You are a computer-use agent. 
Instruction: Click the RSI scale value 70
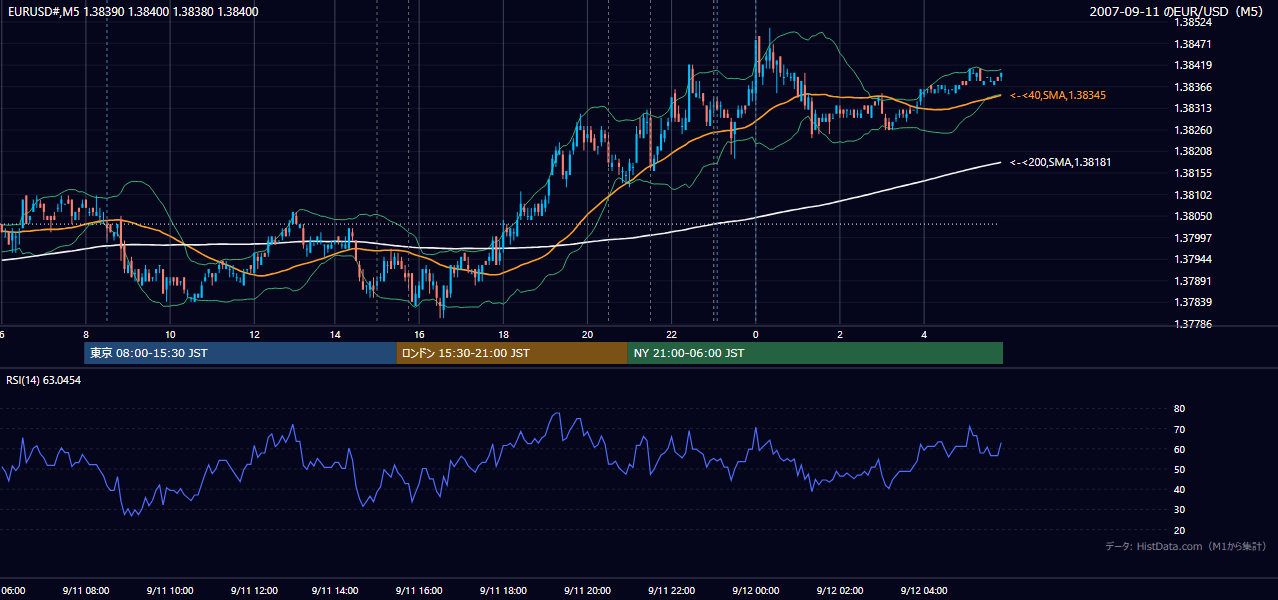(1179, 429)
